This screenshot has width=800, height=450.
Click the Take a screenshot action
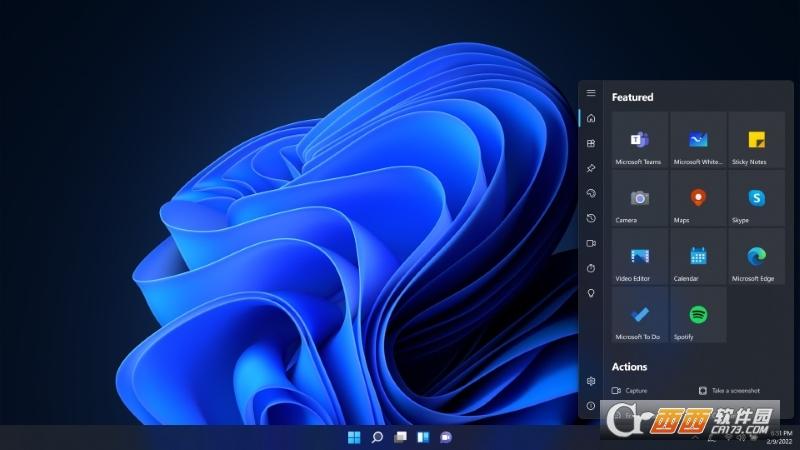point(729,391)
